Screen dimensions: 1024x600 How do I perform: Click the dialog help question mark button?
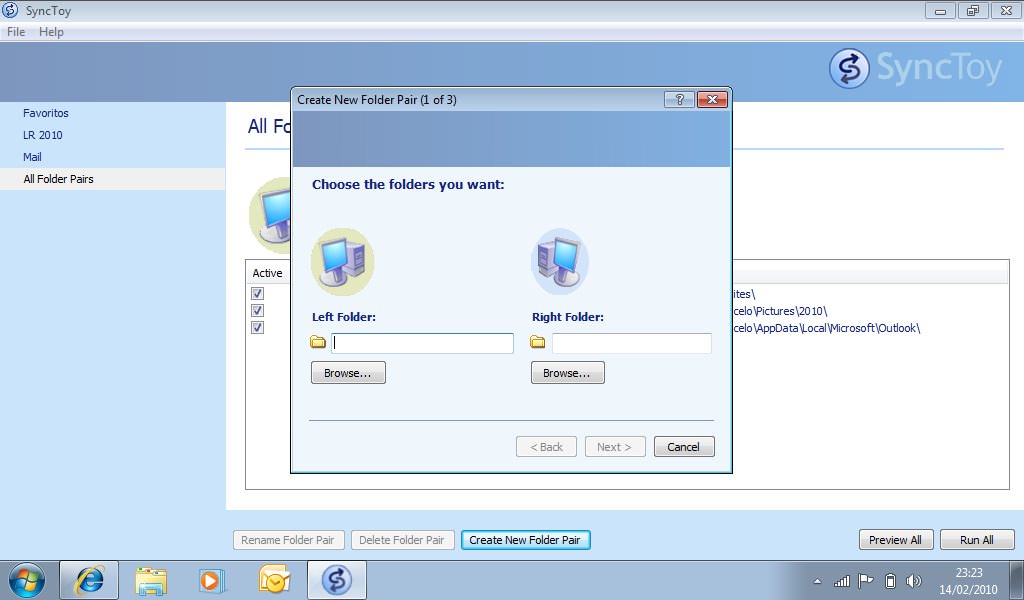click(x=678, y=100)
